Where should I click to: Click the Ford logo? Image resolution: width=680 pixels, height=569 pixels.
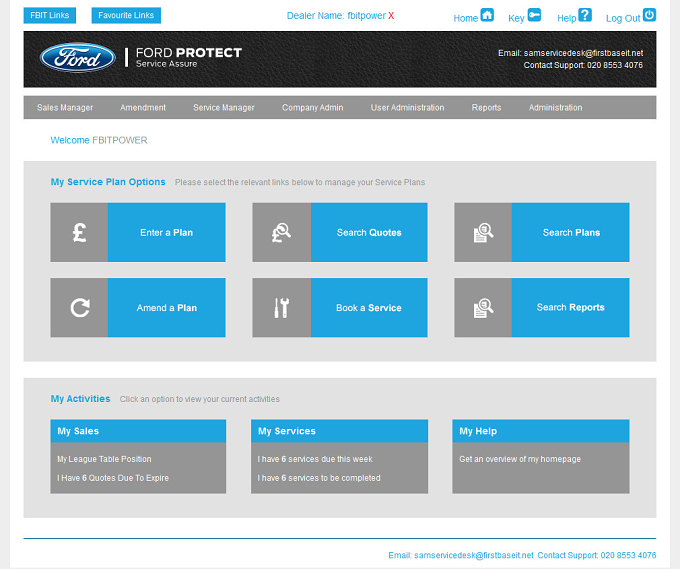78,58
